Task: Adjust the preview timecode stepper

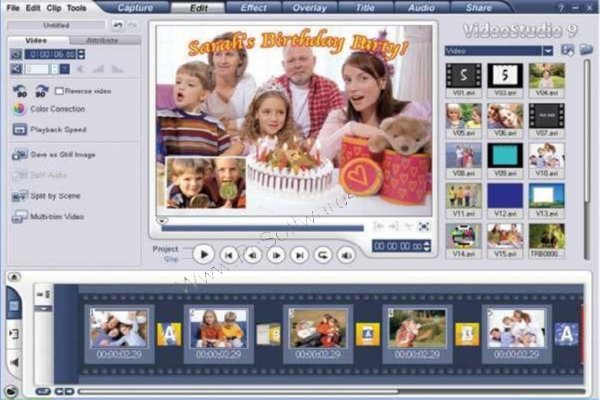Action: point(427,246)
